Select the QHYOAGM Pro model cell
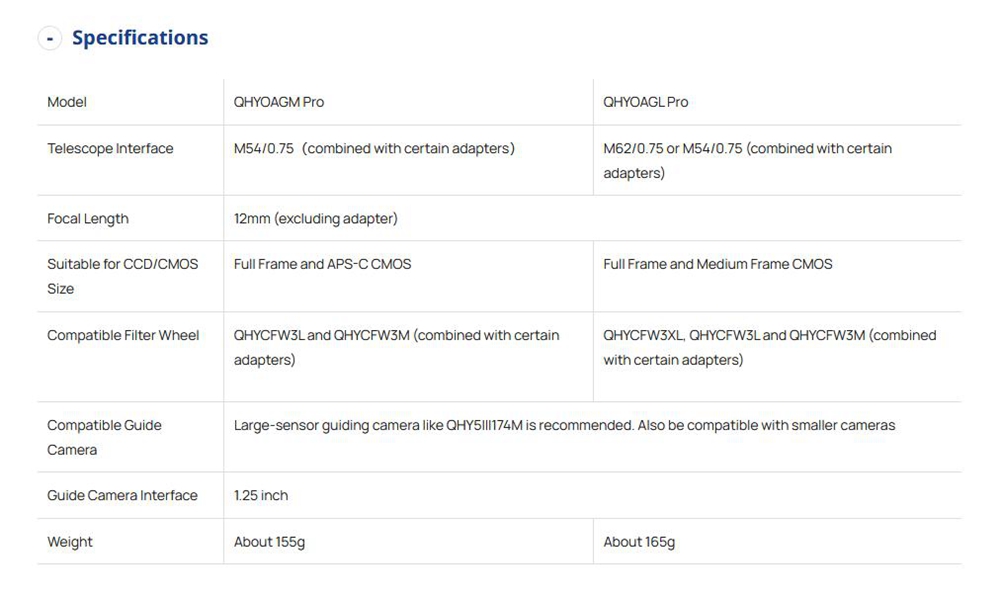The height and width of the screenshot is (598, 1000). pos(279,102)
